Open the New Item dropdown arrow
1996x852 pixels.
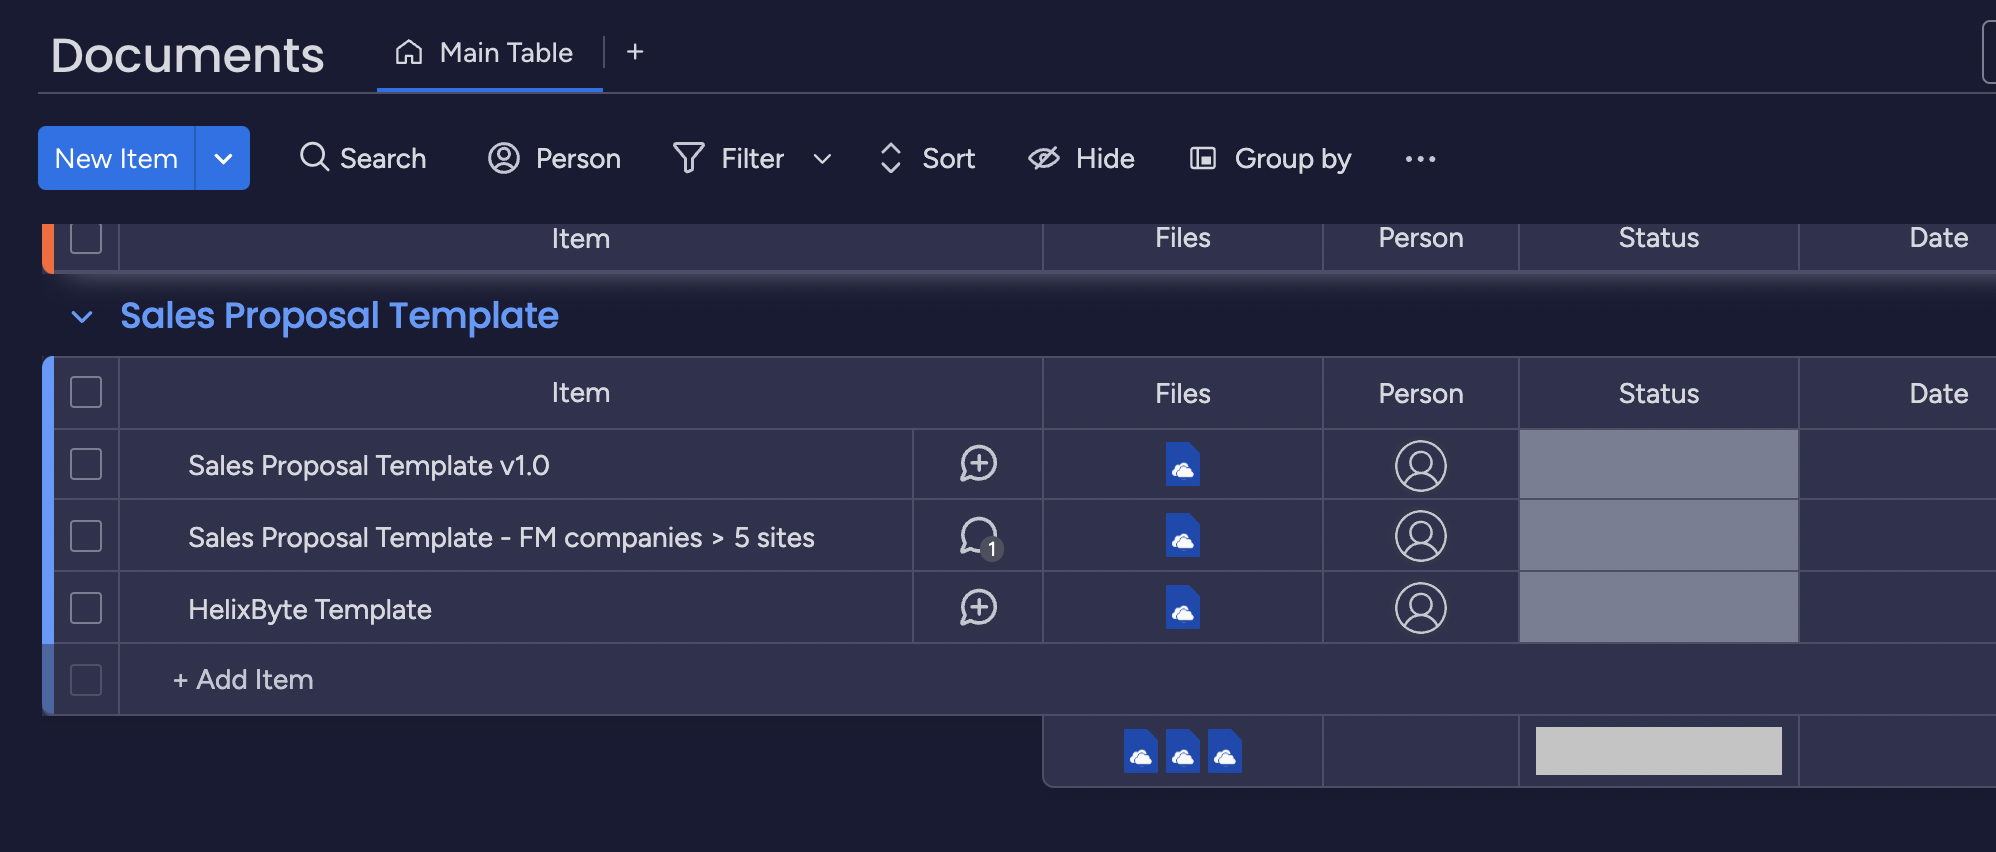click(223, 159)
